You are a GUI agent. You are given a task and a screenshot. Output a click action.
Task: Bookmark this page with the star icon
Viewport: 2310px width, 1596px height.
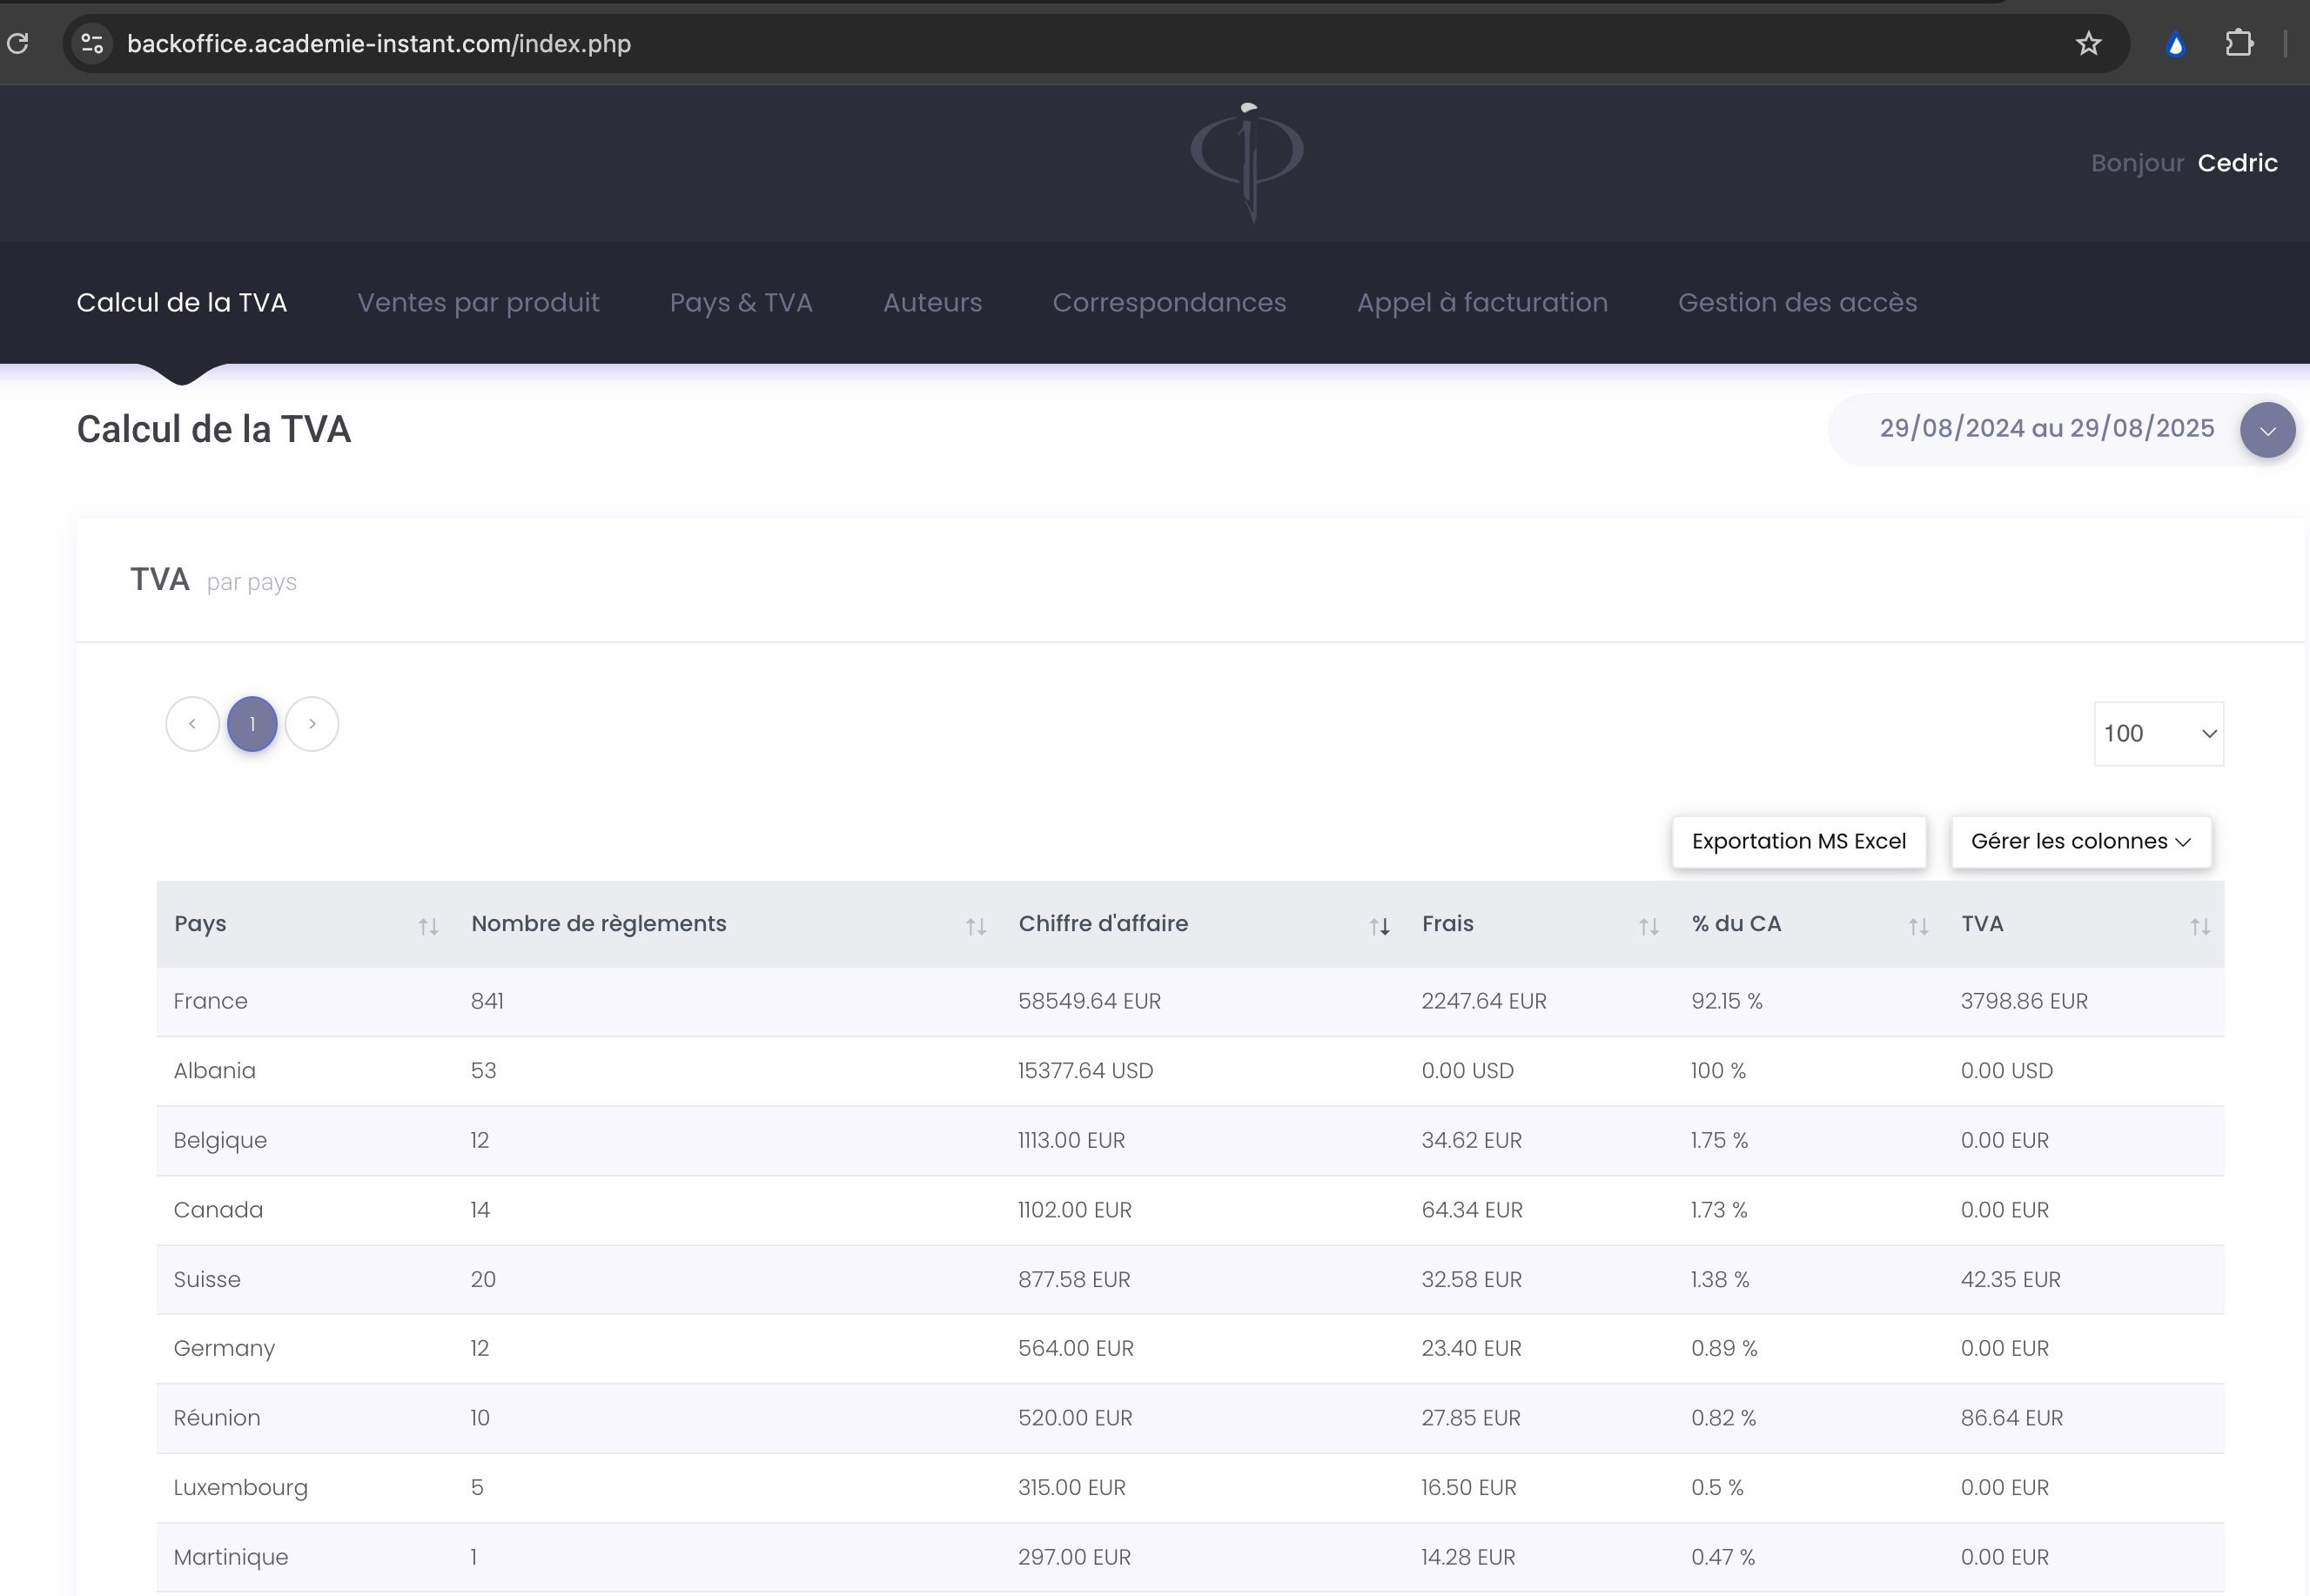pyautogui.click(x=2088, y=43)
